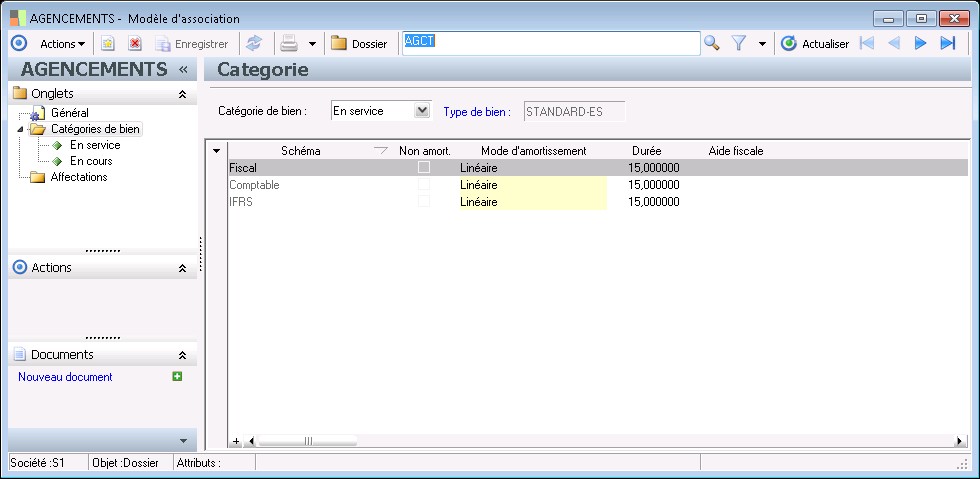Open the Actions dropdown menu

click(62, 44)
